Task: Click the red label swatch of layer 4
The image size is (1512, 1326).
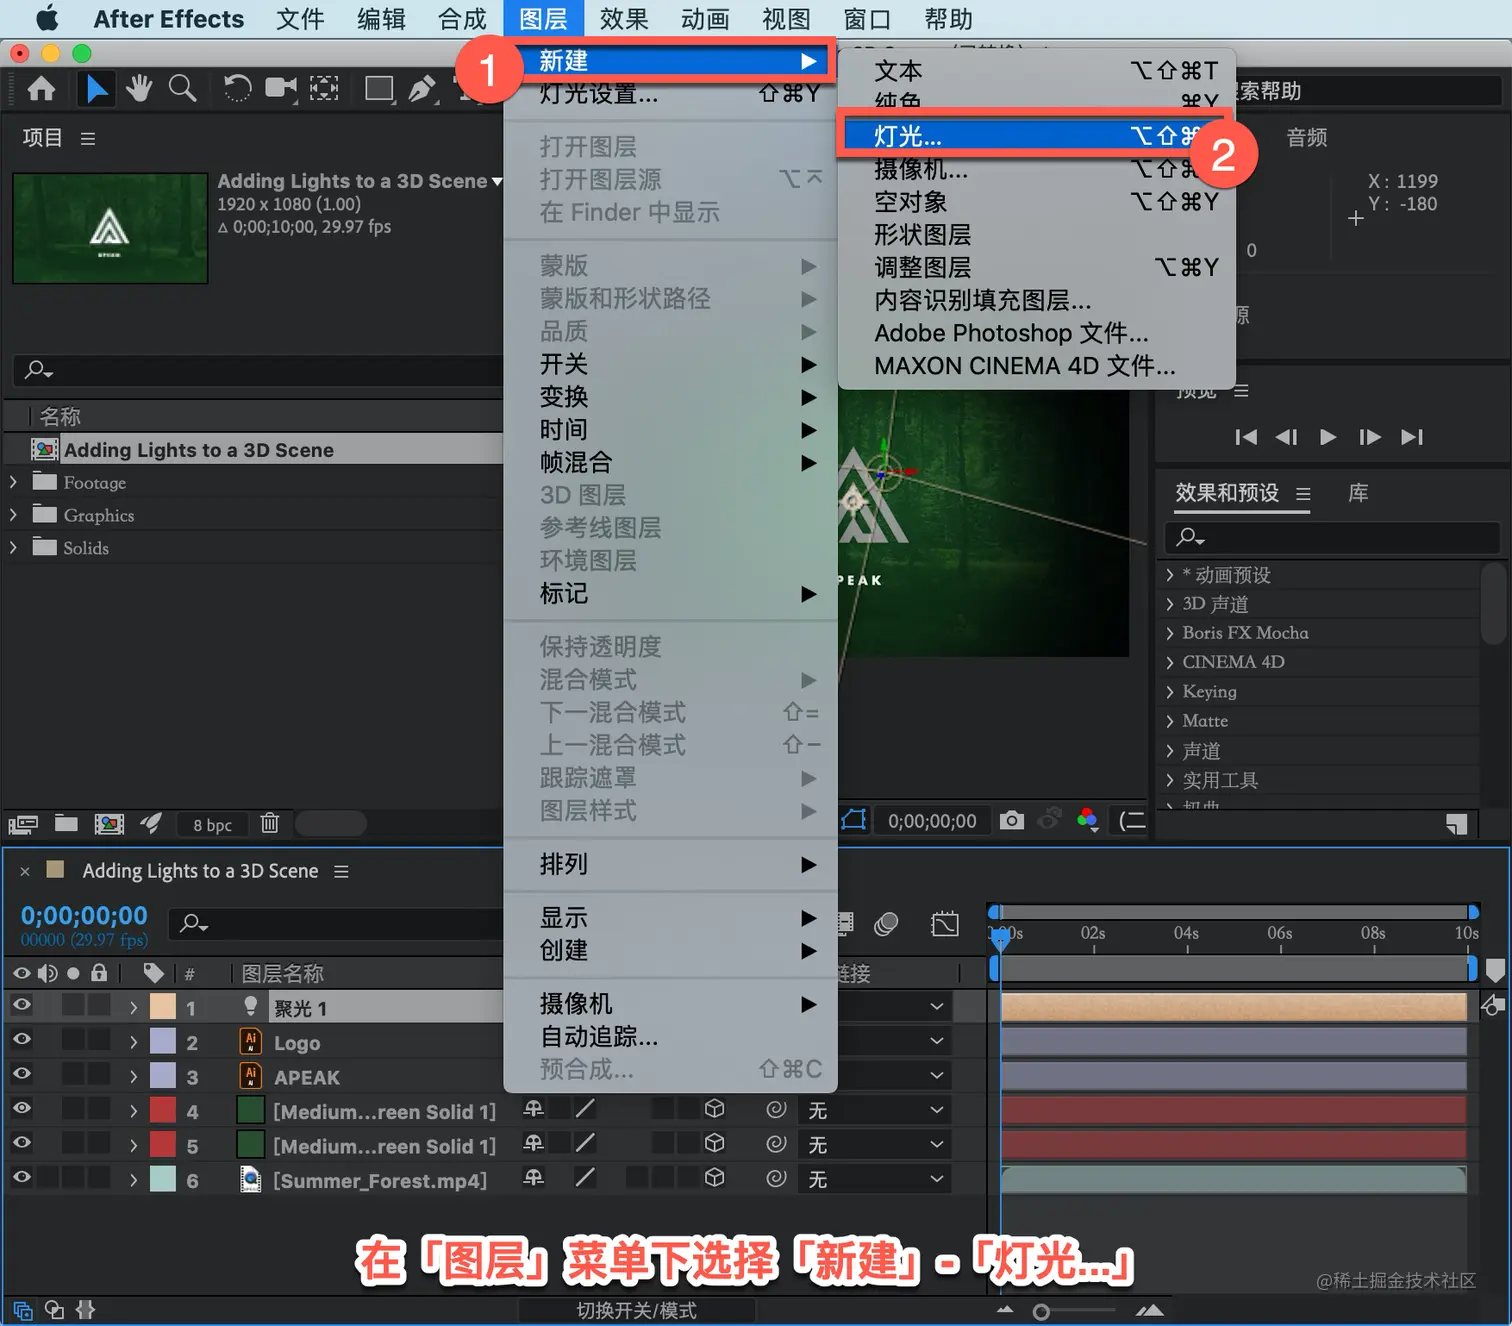Action: coord(163,1110)
